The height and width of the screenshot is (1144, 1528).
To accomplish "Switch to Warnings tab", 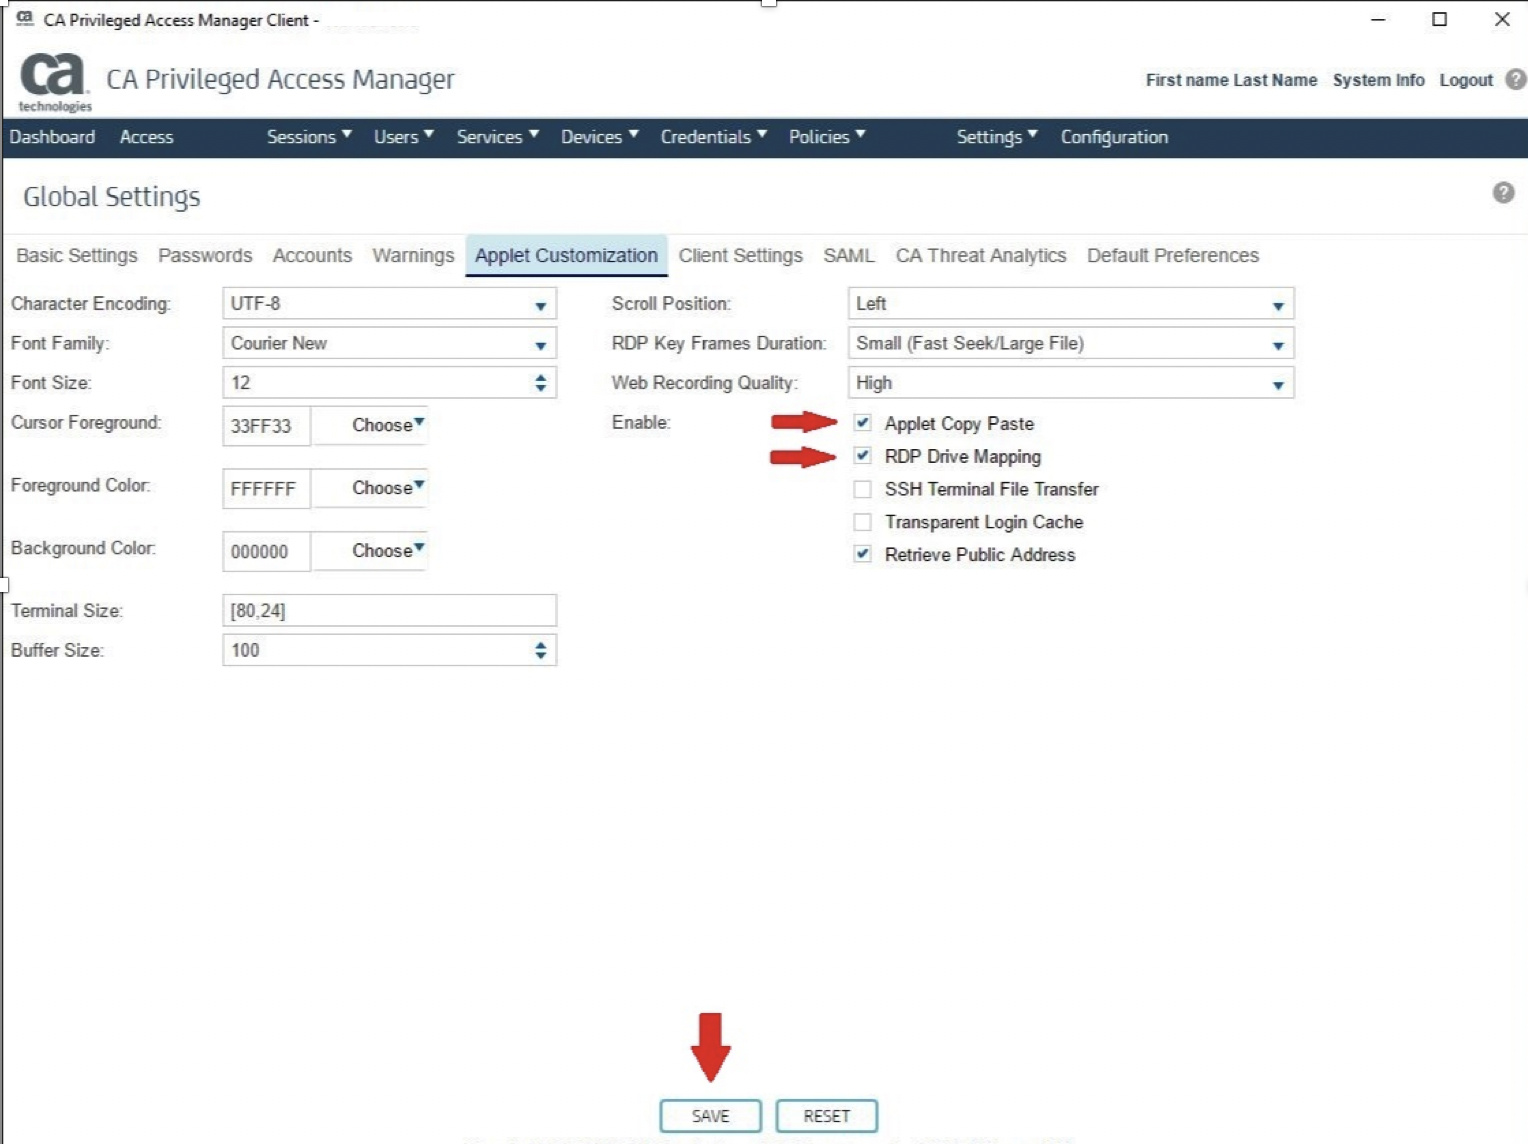I will [413, 256].
